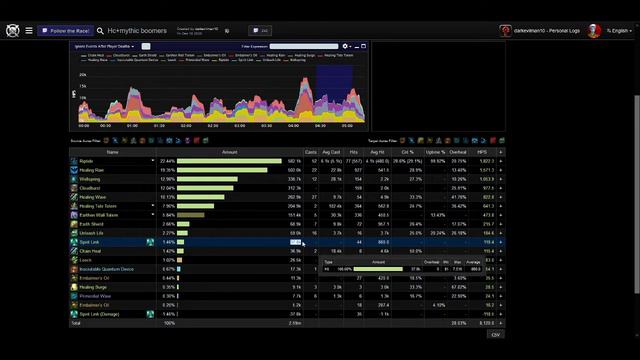Click the Healing Rain spell icon
Image resolution: width=640 pixels, height=360 pixels.
[x=74, y=170]
